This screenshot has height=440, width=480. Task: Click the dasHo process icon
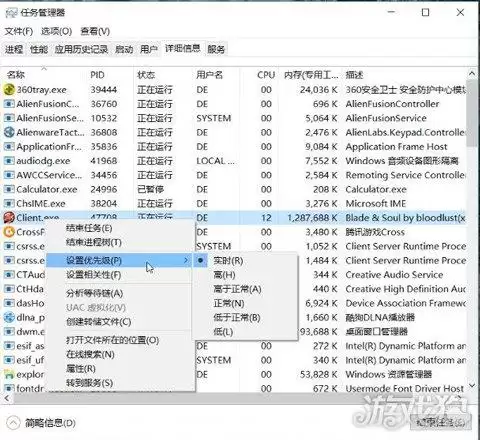click(9, 303)
